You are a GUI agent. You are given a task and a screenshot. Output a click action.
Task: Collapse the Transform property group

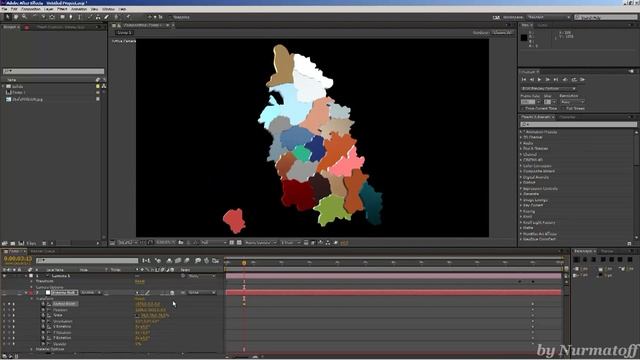32,299
